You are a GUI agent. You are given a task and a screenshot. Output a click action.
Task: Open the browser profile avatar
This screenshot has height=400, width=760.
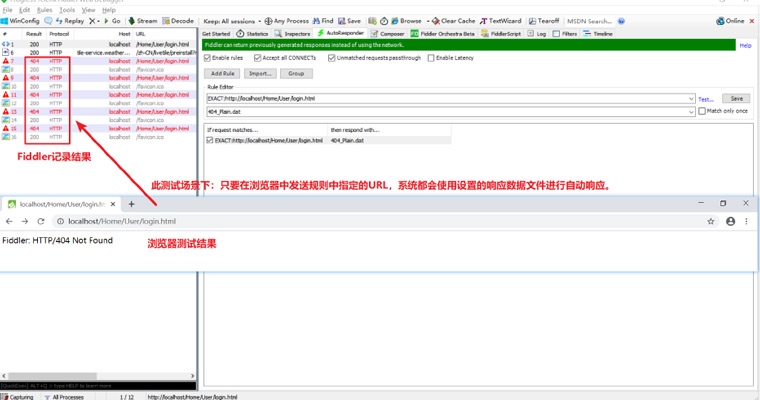pos(730,221)
